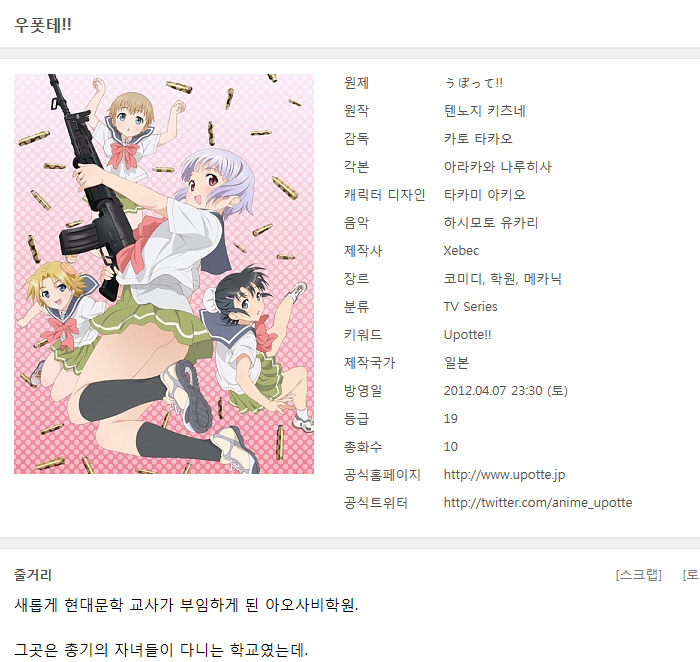Screen dimensions: 700x662
Task: Click the music composer 하시모토 유카리
Action: tap(491, 223)
